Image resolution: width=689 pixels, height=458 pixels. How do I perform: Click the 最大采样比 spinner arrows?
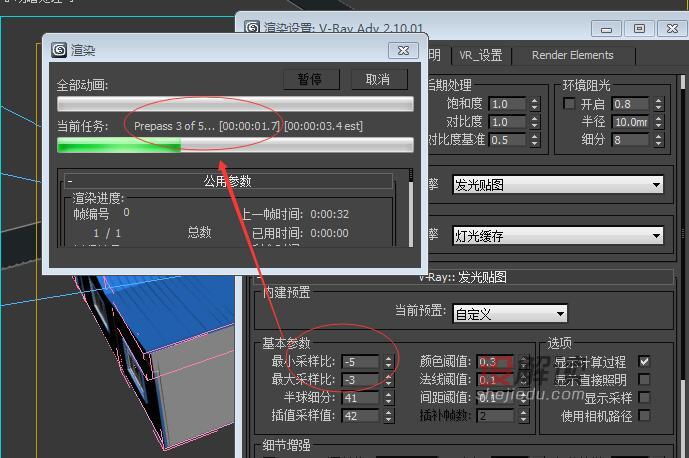(388, 380)
